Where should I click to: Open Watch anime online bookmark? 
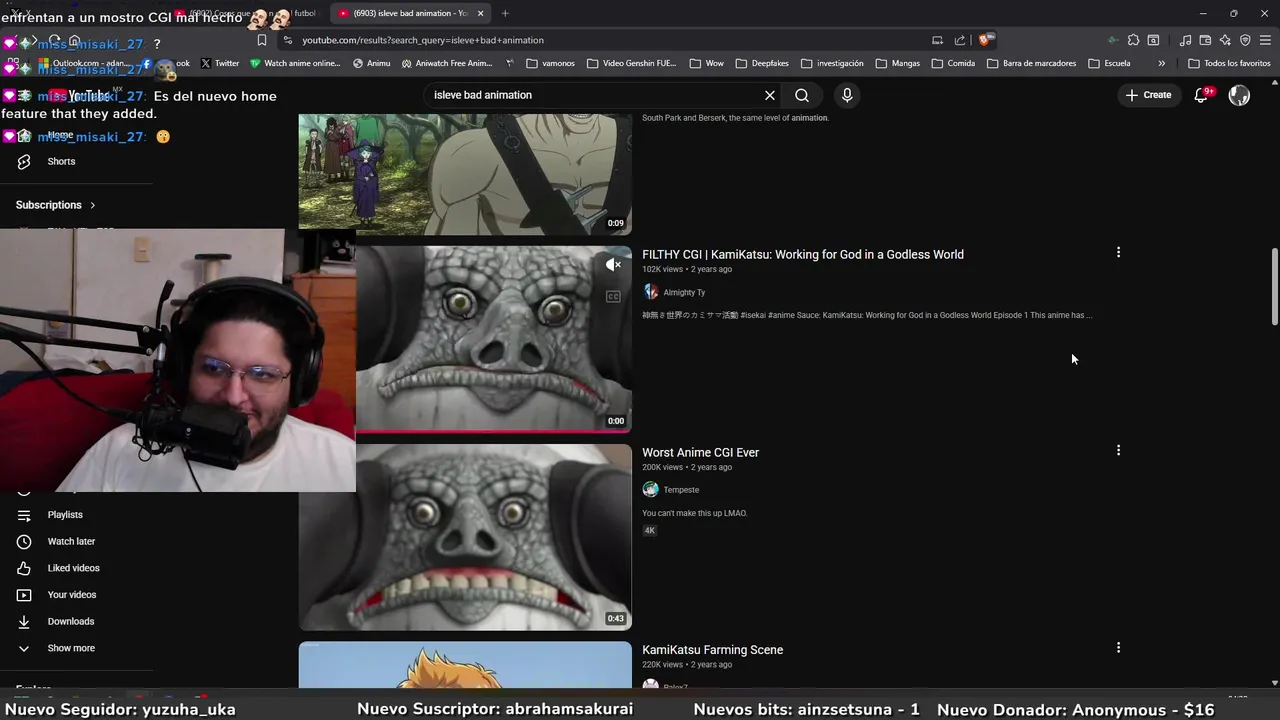[295, 63]
